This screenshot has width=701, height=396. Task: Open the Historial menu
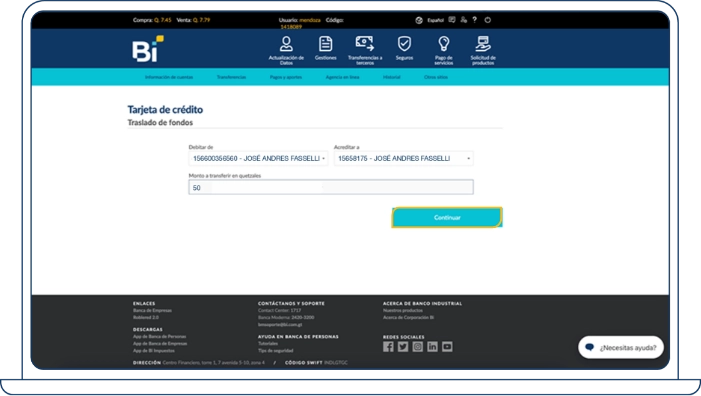(x=392, y=77)
